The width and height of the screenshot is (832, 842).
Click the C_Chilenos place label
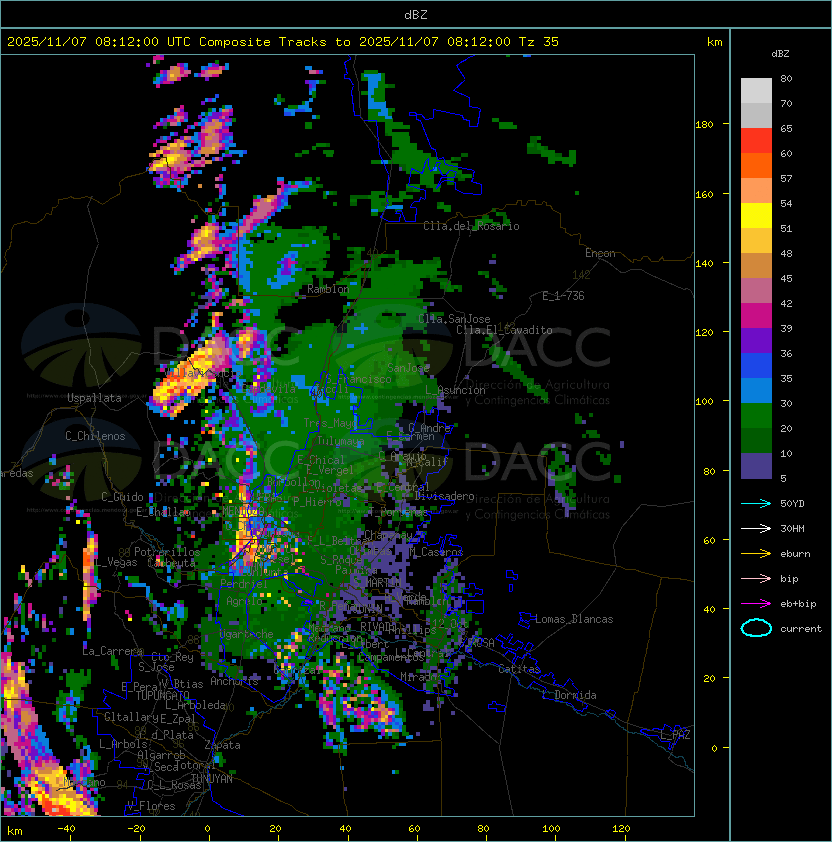pyautogui.click(x=95, y=436)
